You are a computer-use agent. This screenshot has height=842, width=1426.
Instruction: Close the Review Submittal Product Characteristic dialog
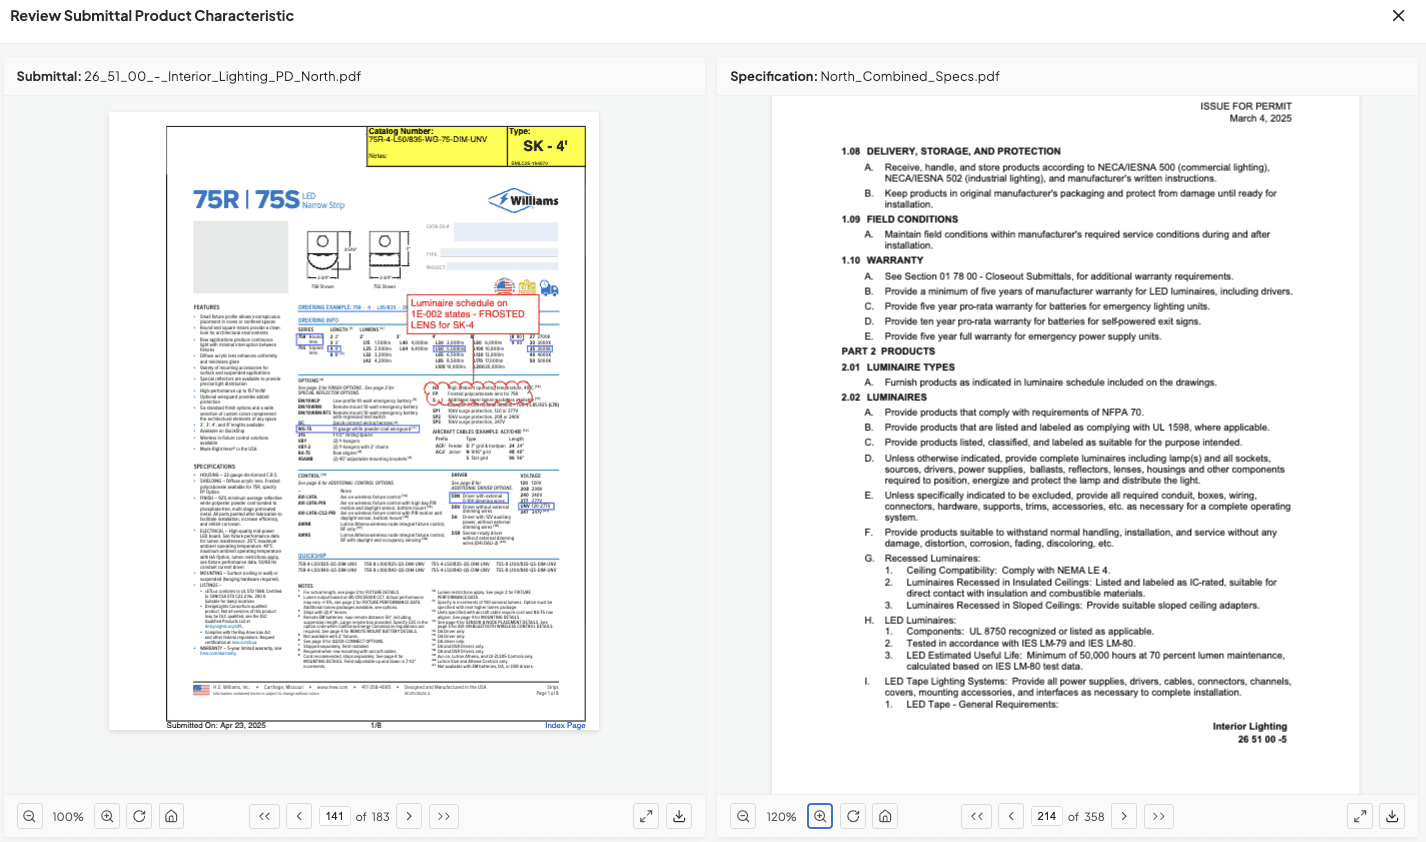(x=1398, y=16)
